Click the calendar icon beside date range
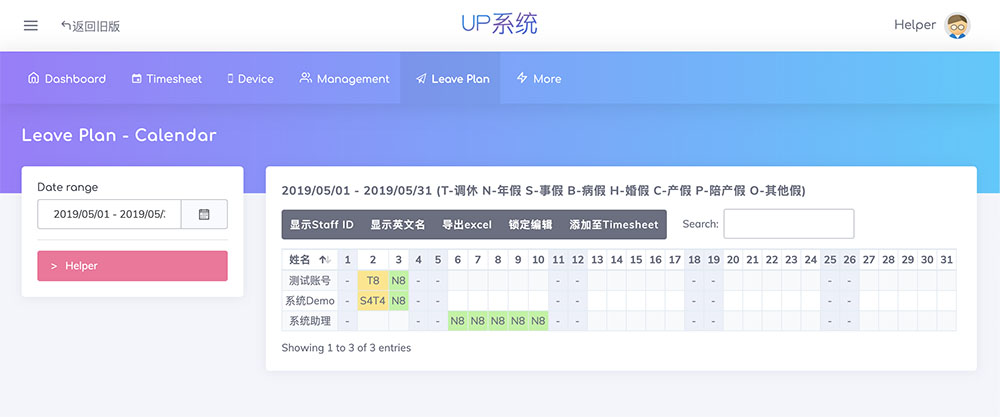Viewport: 1000px width, 417px height. pyautogui.click(x=204, y=214)
